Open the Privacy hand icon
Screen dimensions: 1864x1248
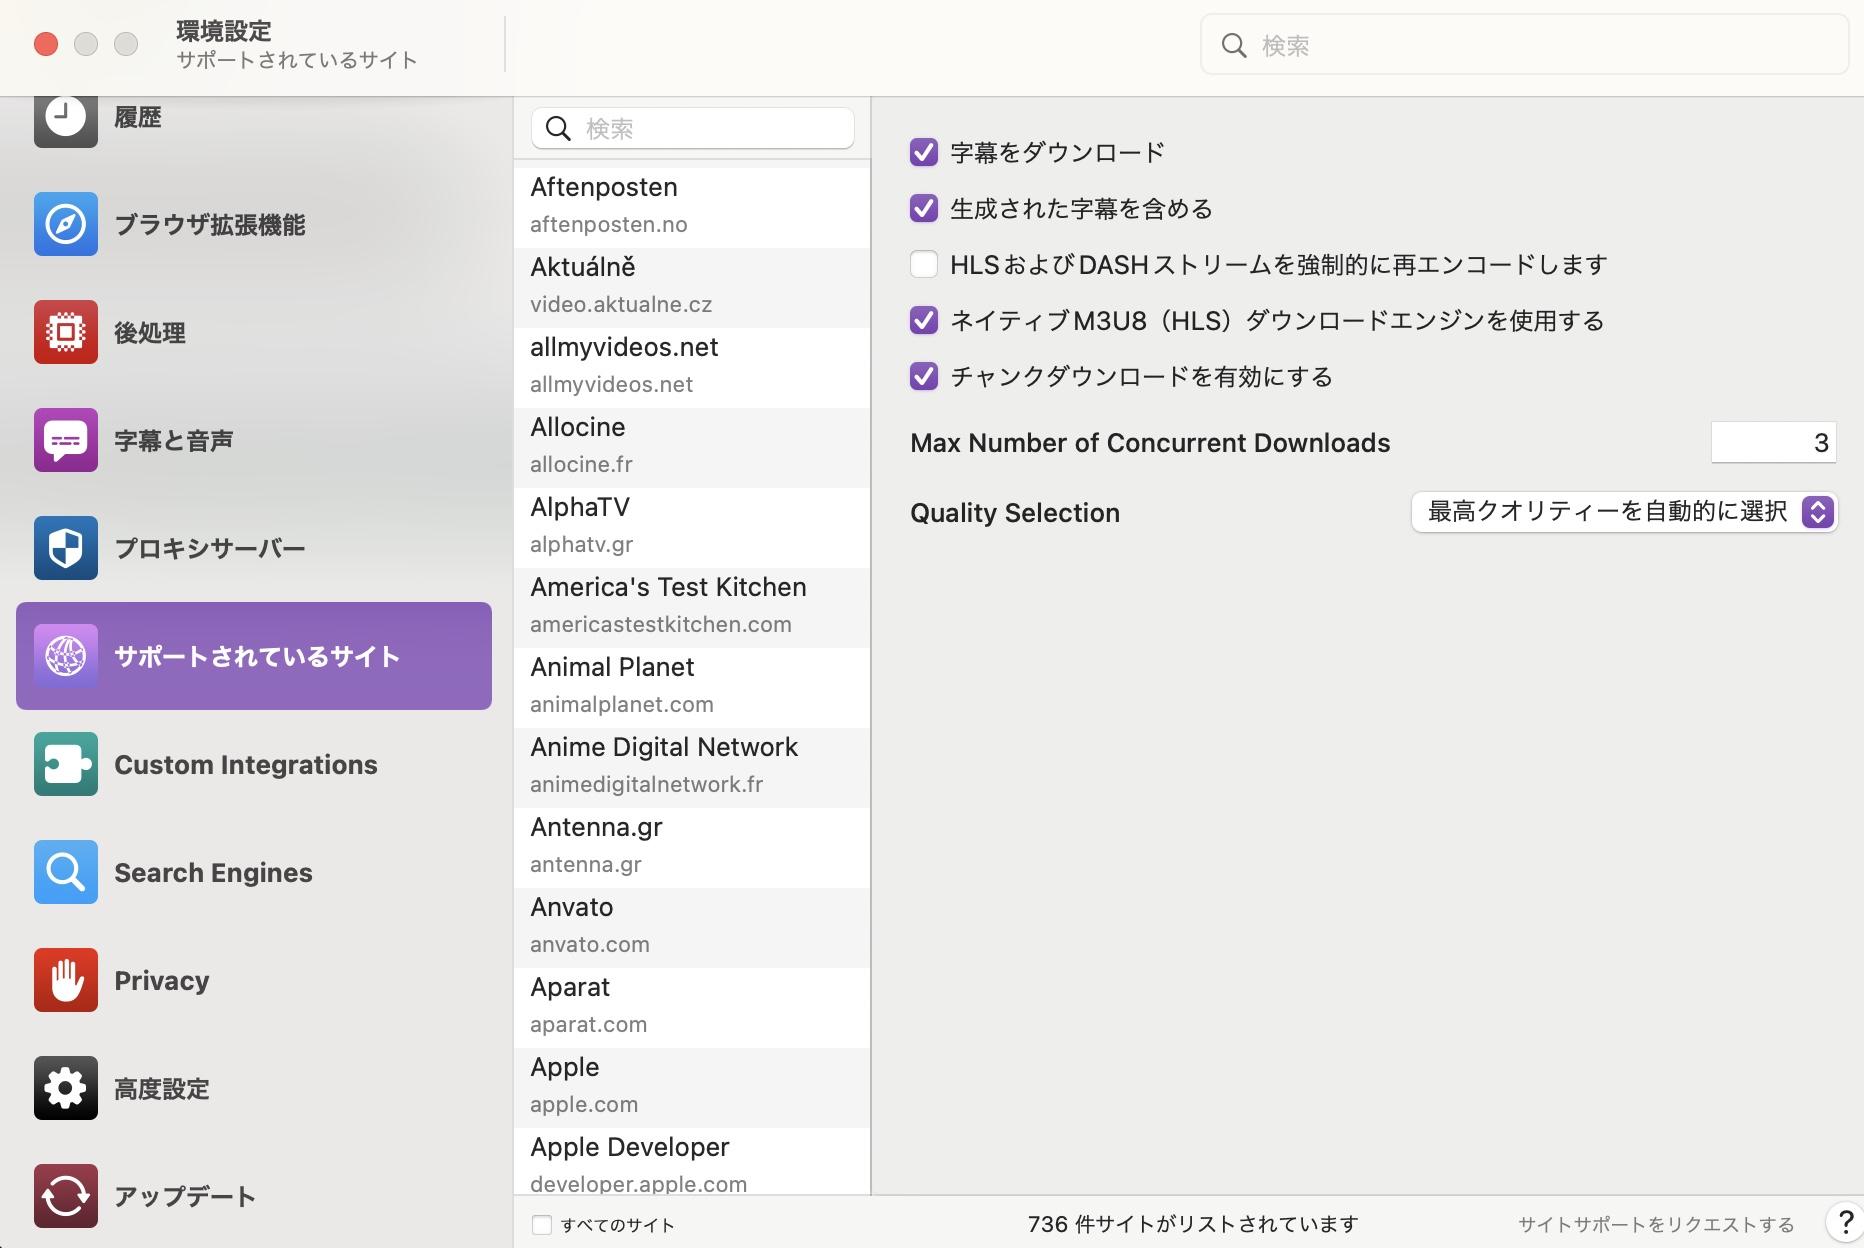[66, 980]
